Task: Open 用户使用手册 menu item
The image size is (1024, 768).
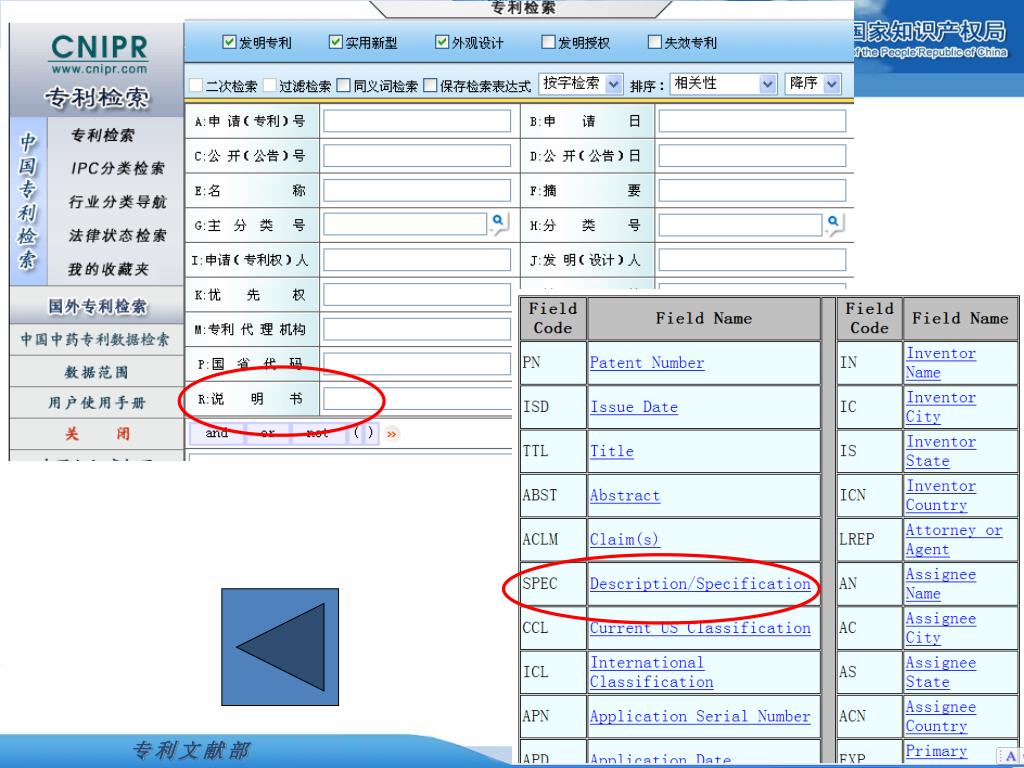Action: tap(97, 403)
